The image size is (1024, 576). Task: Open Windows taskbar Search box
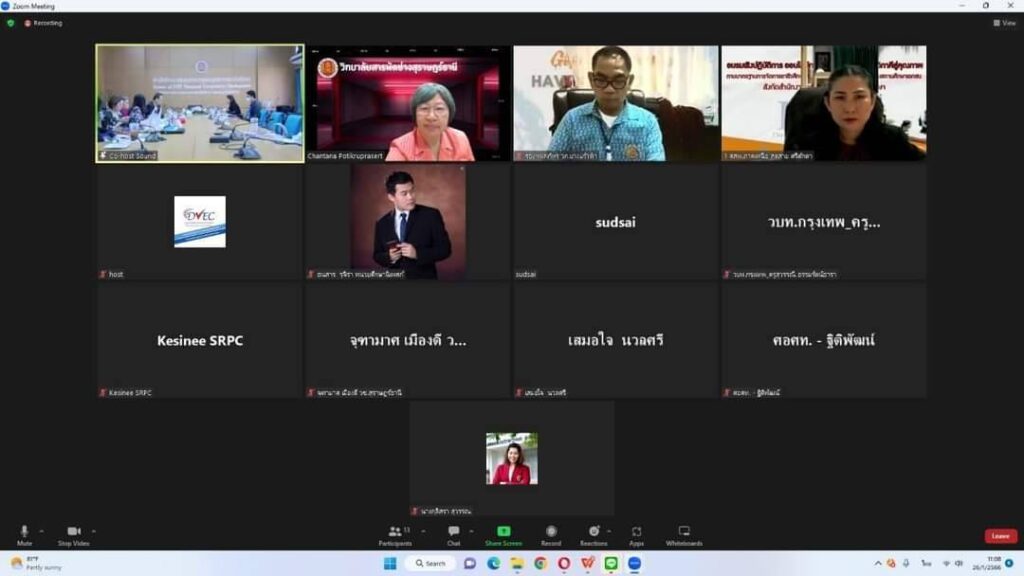coord(430,564)
